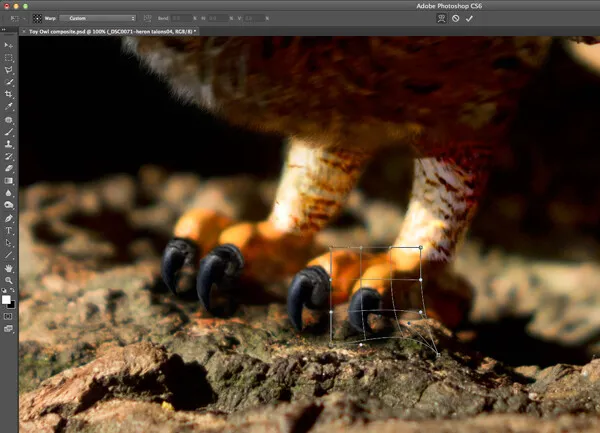Commit the warp transform with the checkmark
This screenshot has width=600, height=433.
468,18
